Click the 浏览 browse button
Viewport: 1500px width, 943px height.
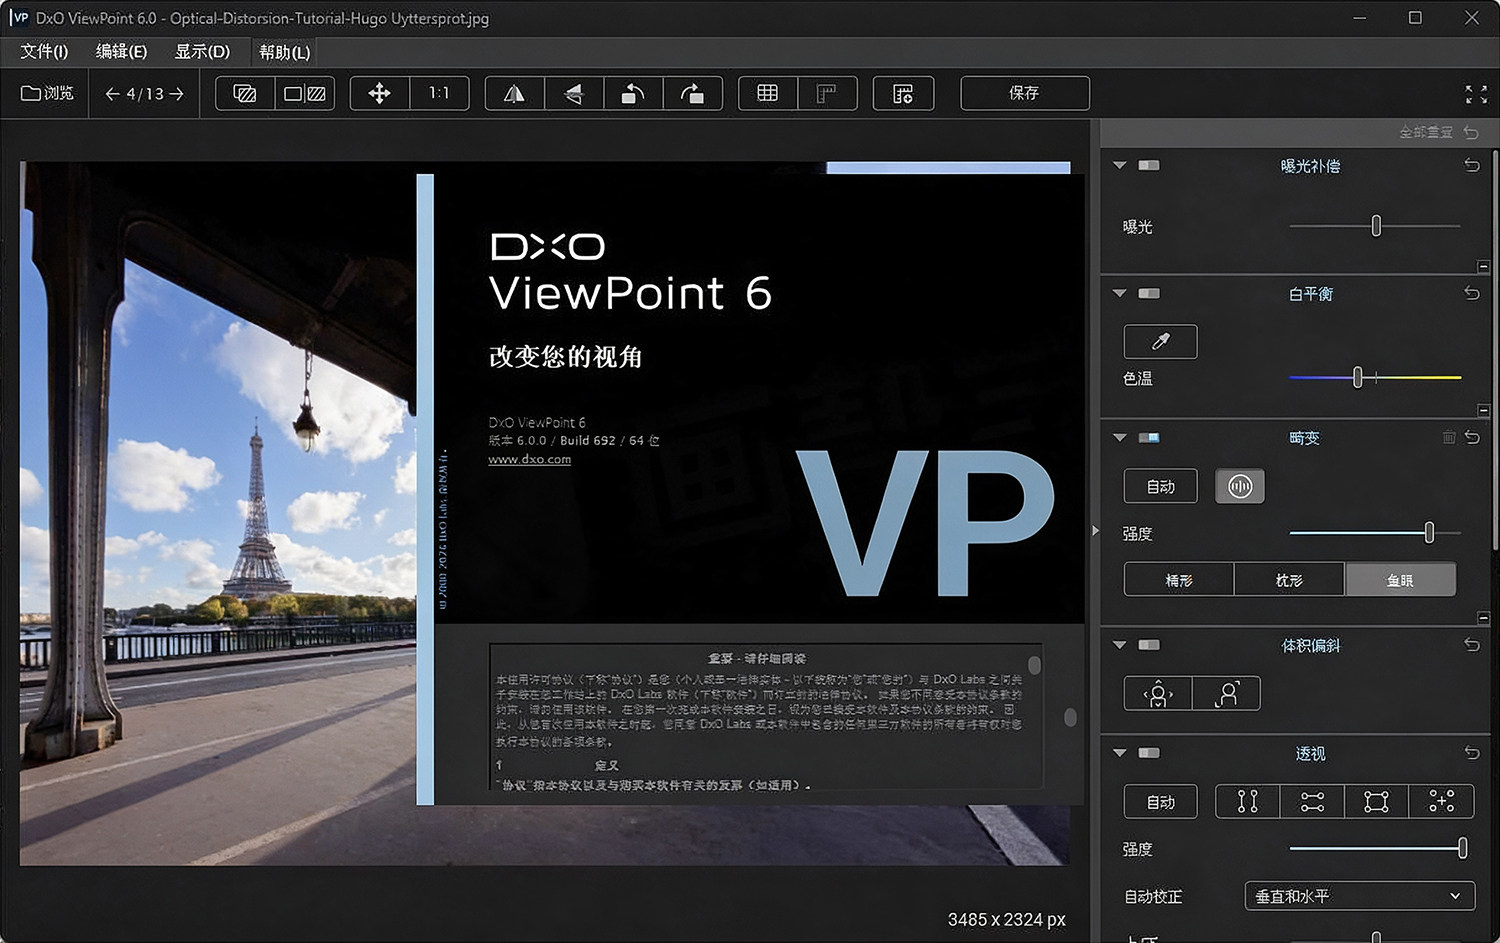click(x=47, y=93)
